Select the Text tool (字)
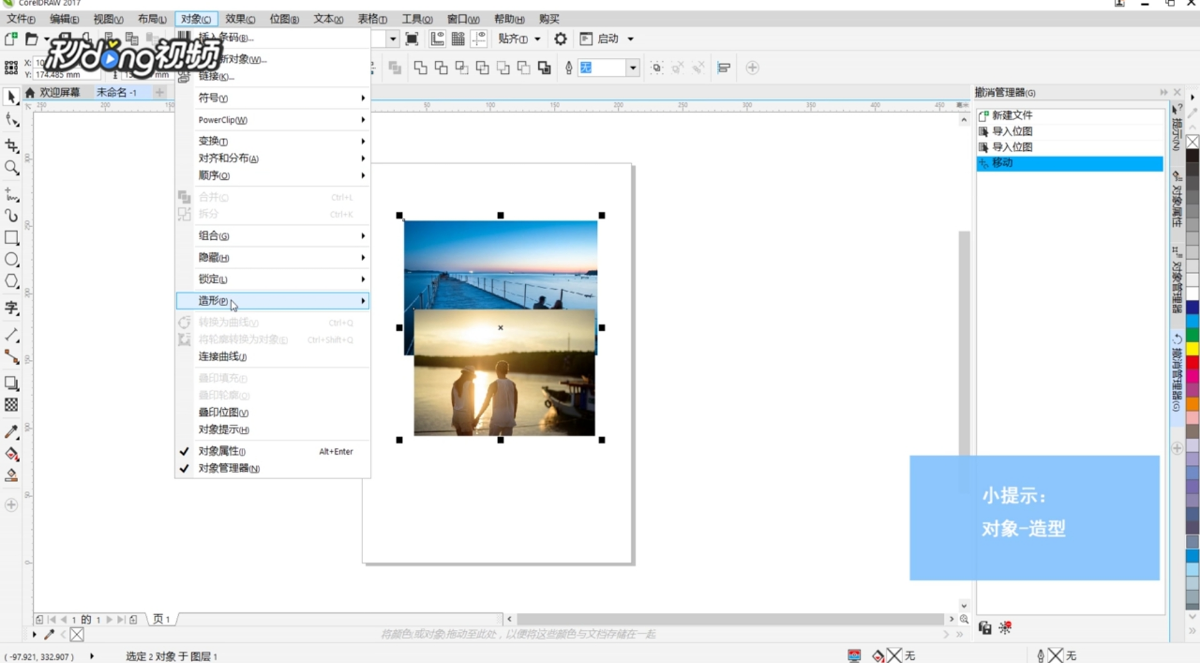1200x663 pixels. tap(11, 308)
